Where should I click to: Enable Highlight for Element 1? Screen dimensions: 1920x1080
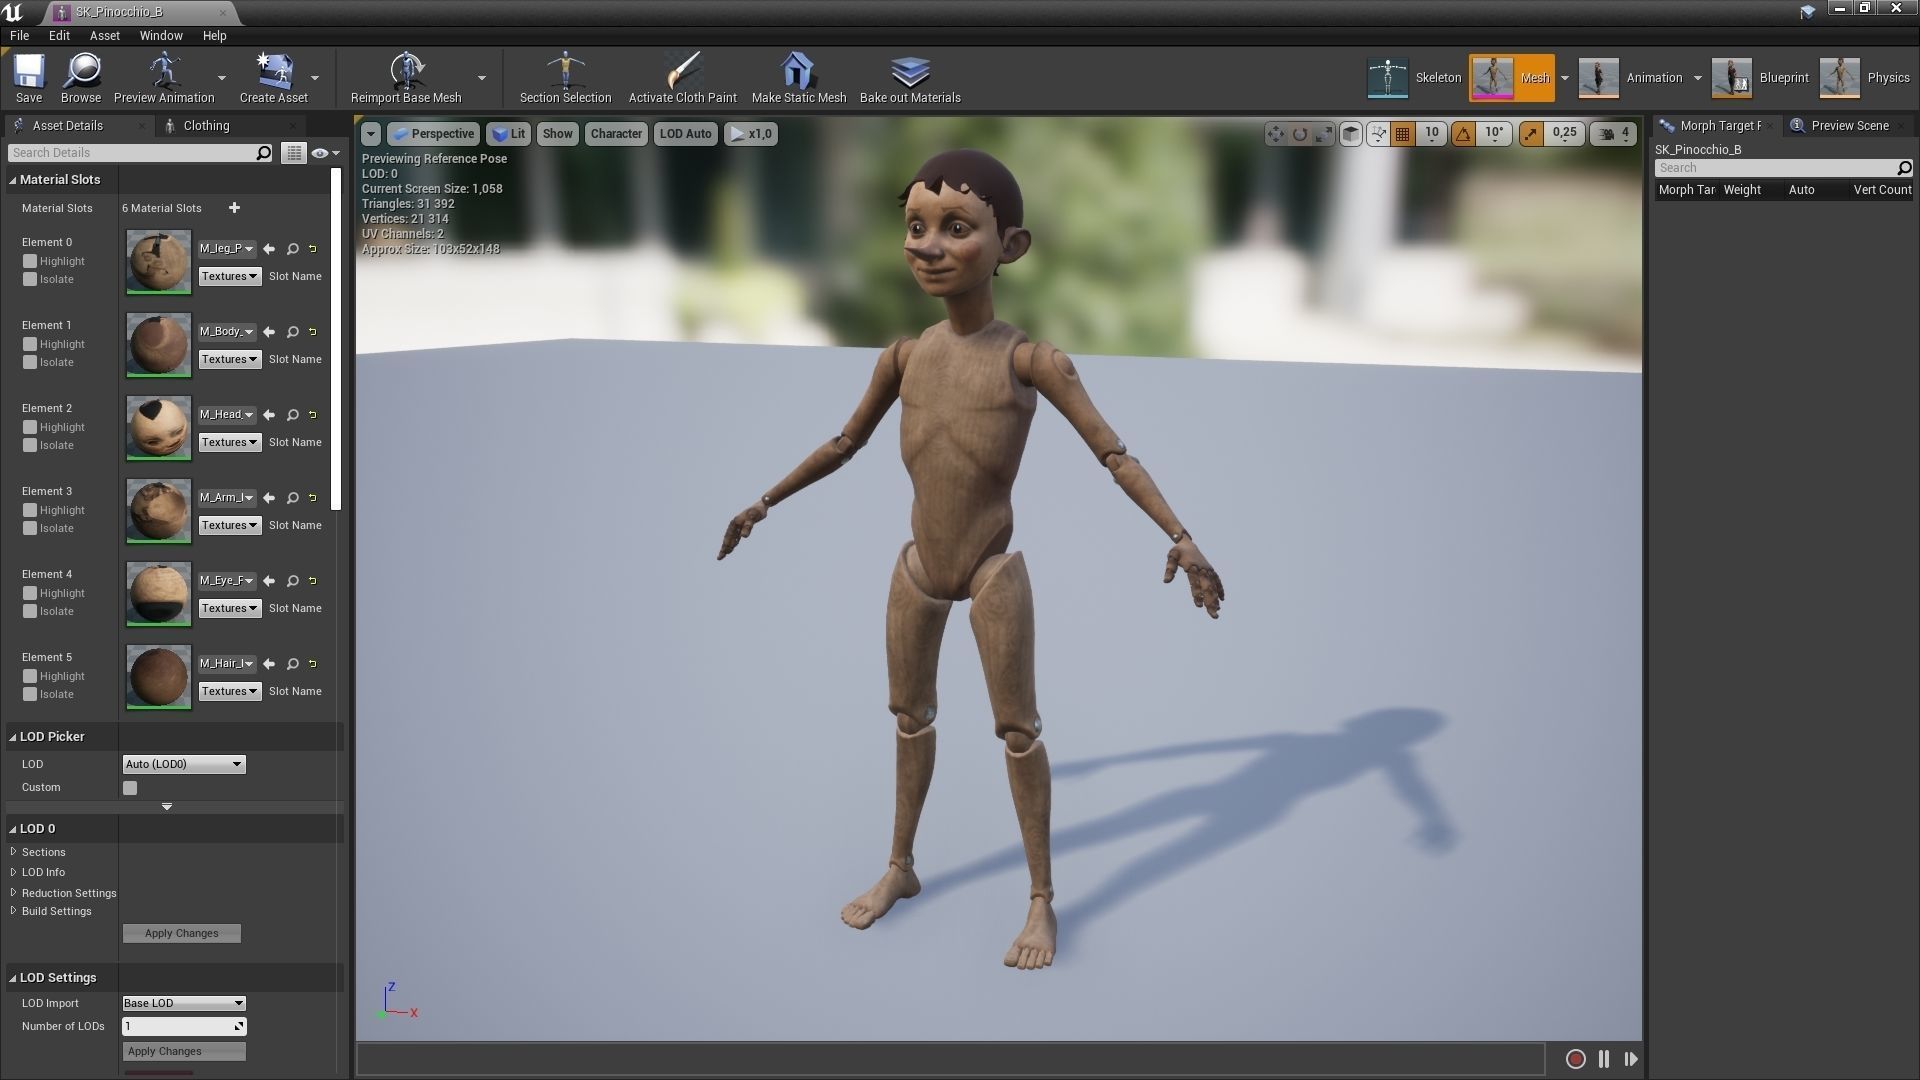(x=30, y=344)
